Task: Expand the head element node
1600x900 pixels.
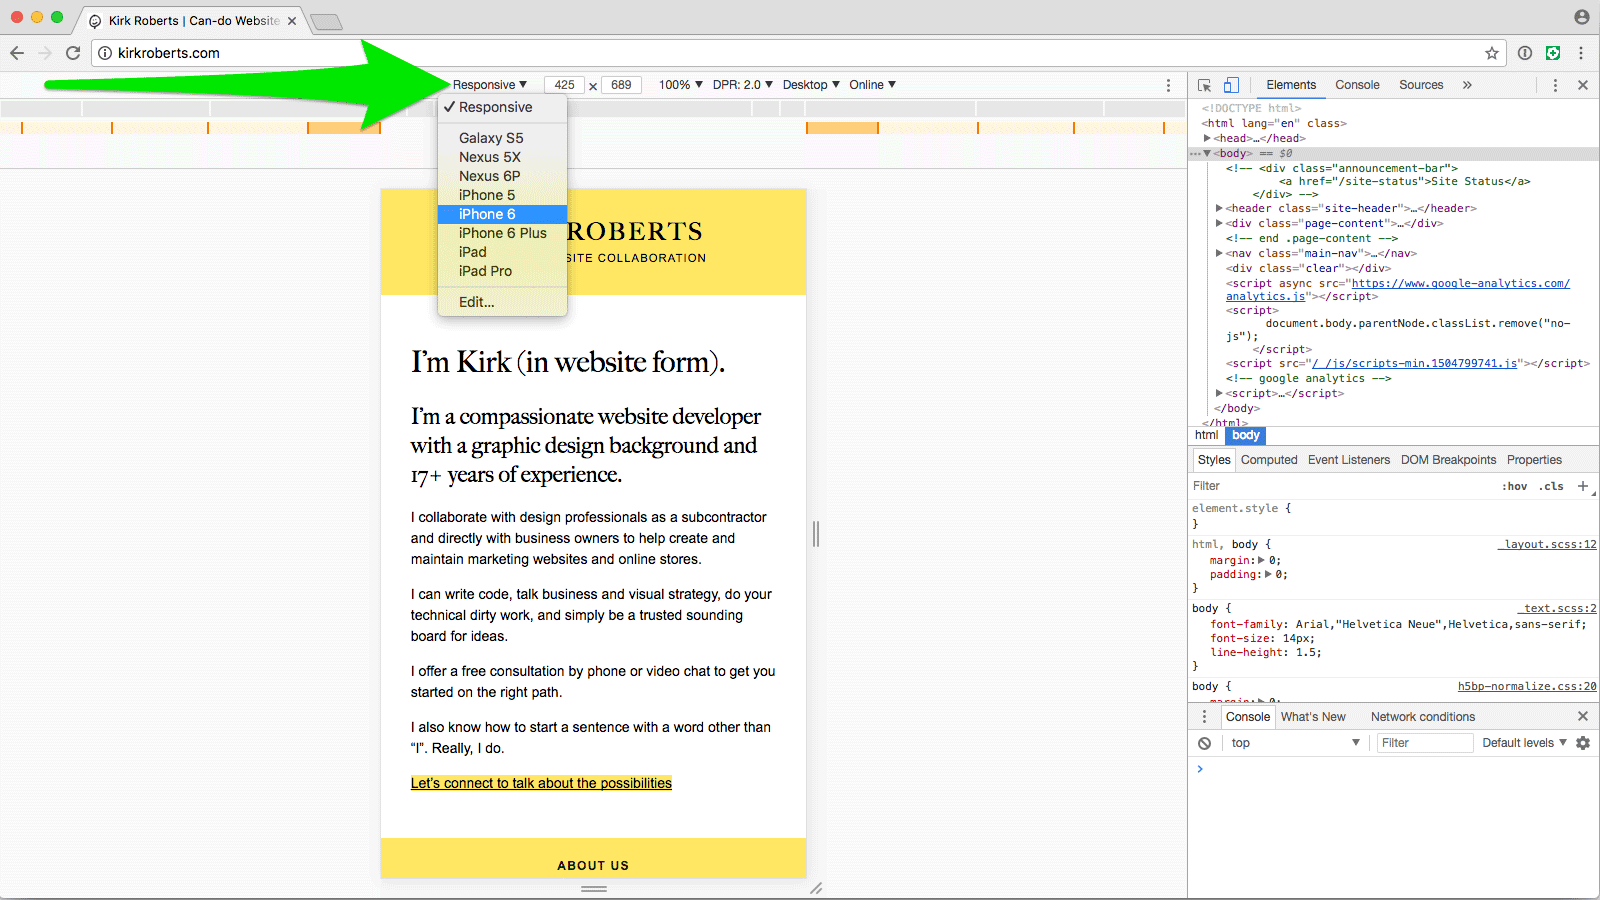Action: pos(1207,138)
